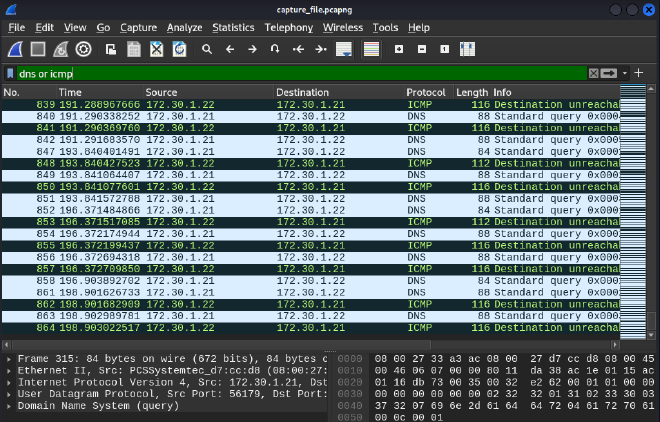This screenshot has width=660, height=422.
Task: Open the View menu
Action: point(75,28)
